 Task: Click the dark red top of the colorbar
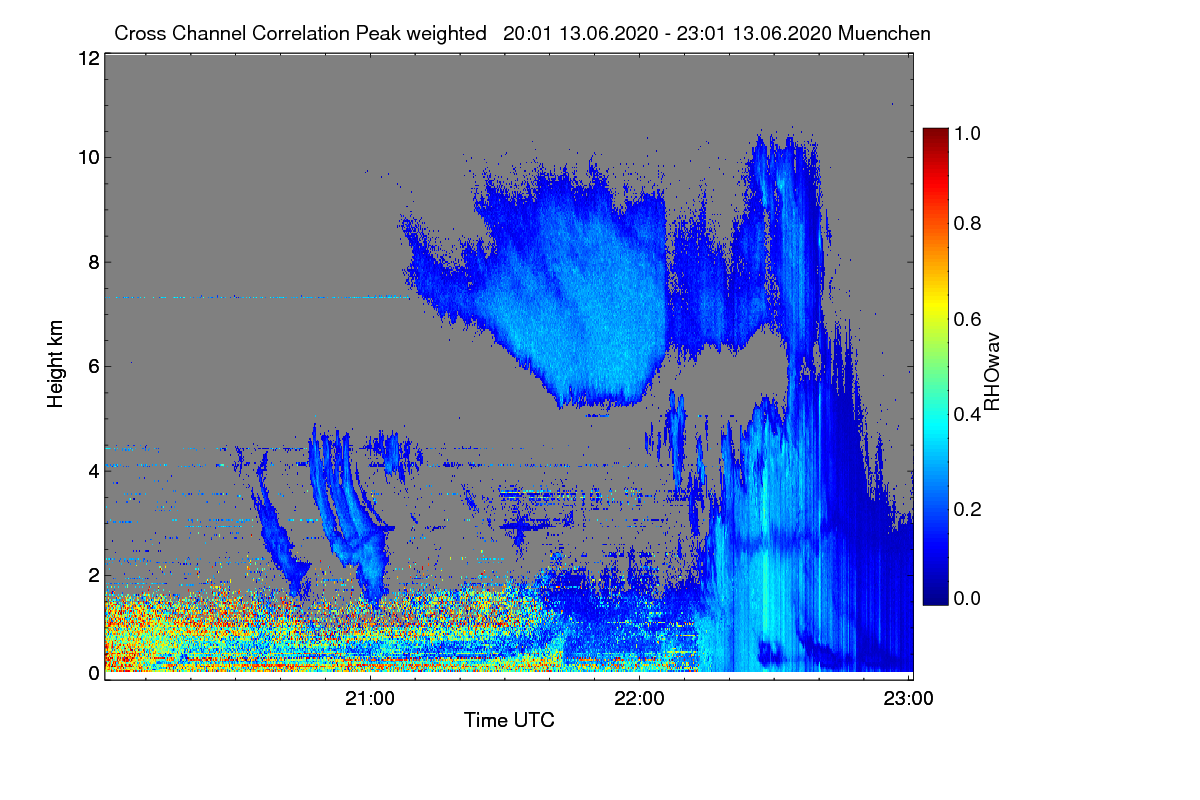point(935,136)
